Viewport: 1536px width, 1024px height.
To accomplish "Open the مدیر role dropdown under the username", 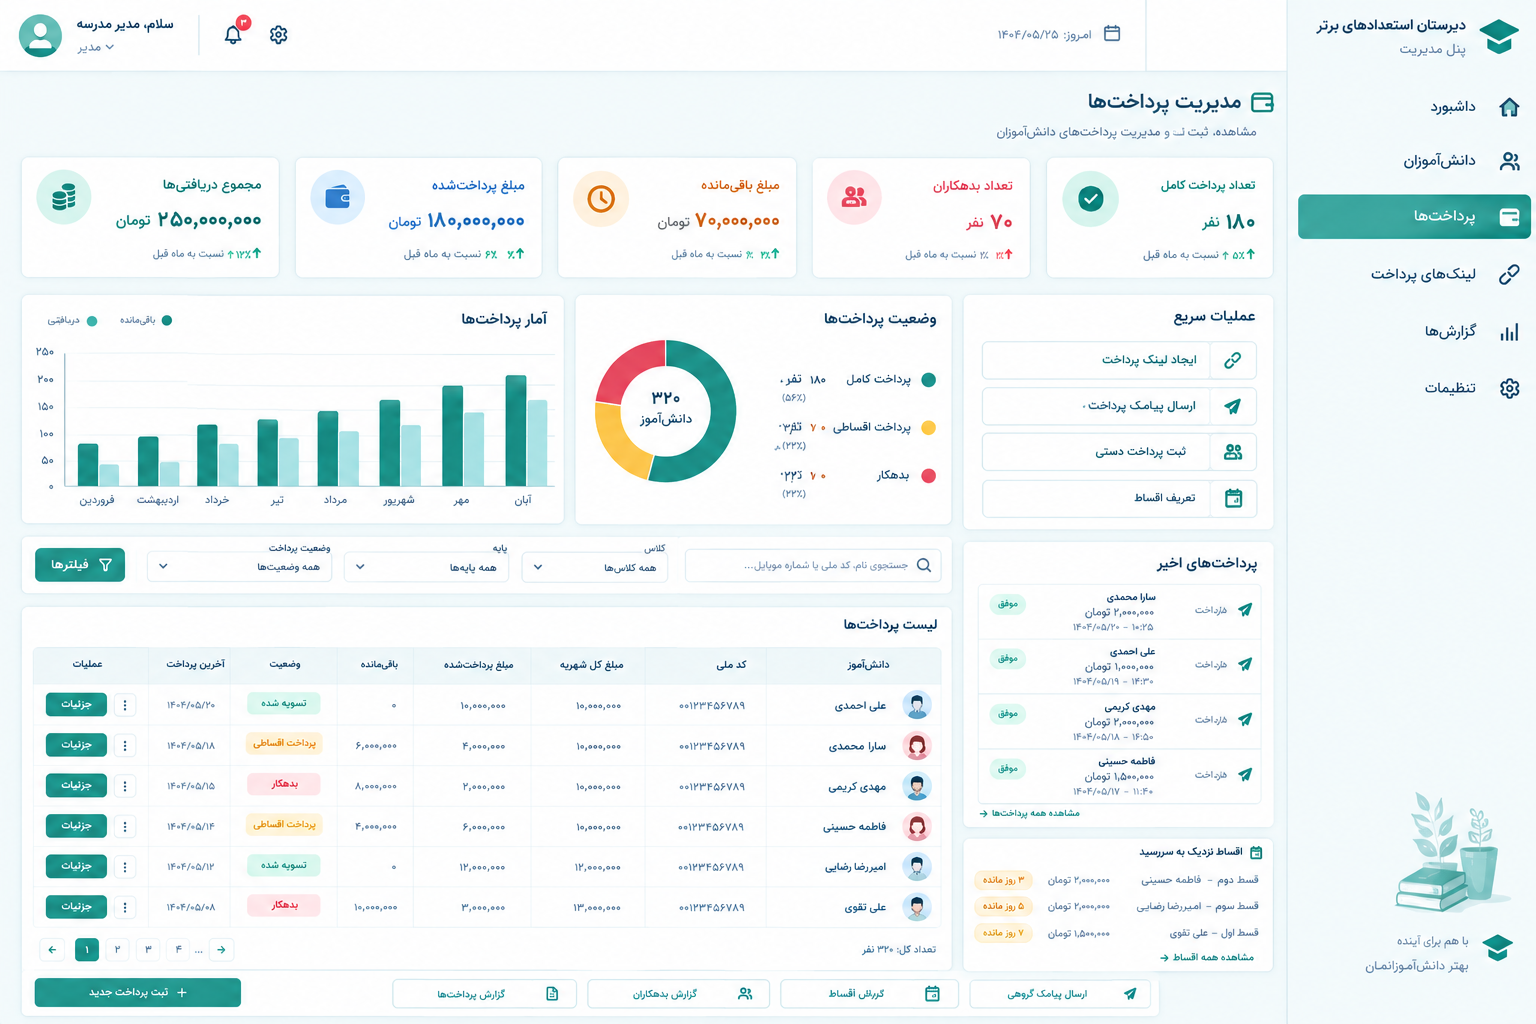I will point(96,47).
